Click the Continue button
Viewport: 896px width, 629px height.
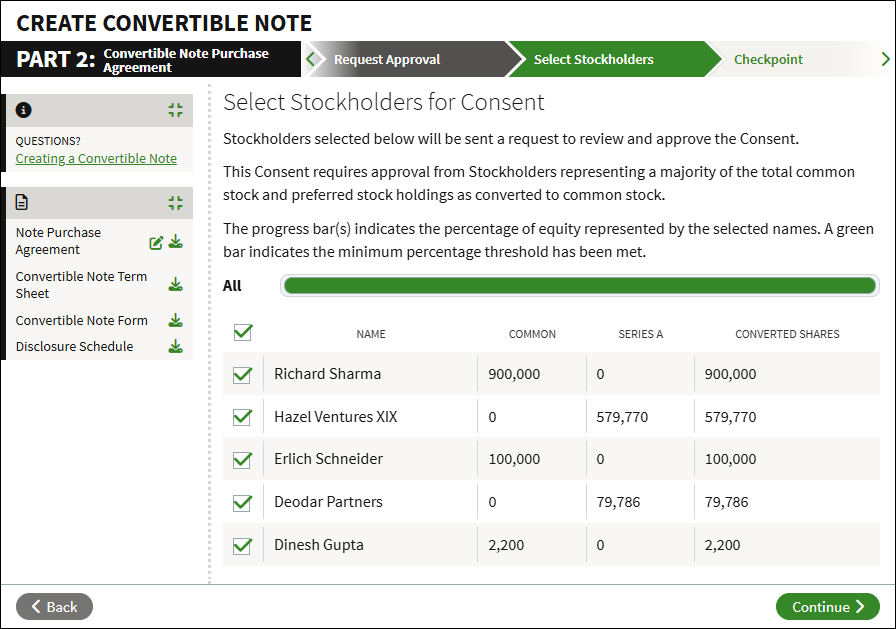coord(827,607)
